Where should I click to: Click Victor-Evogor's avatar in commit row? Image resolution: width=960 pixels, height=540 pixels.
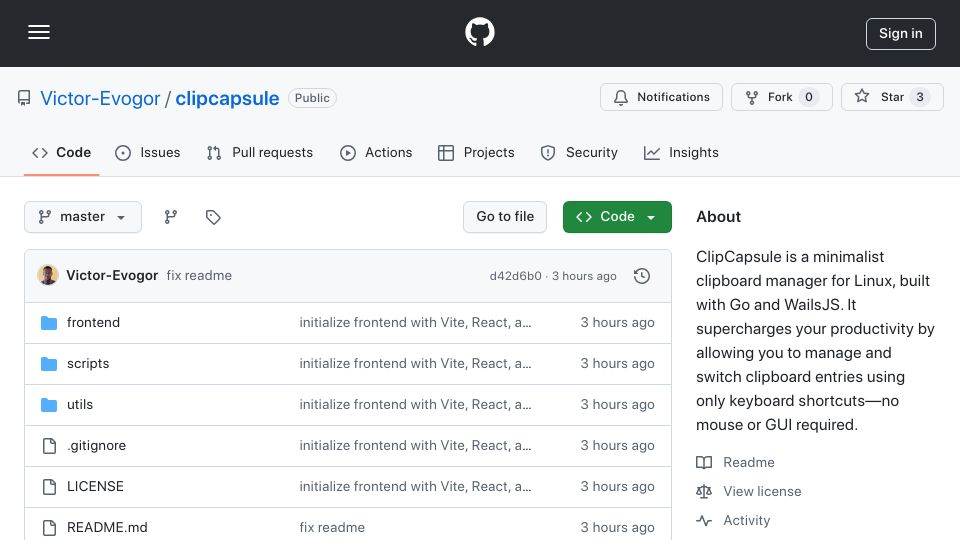(48, 276)
